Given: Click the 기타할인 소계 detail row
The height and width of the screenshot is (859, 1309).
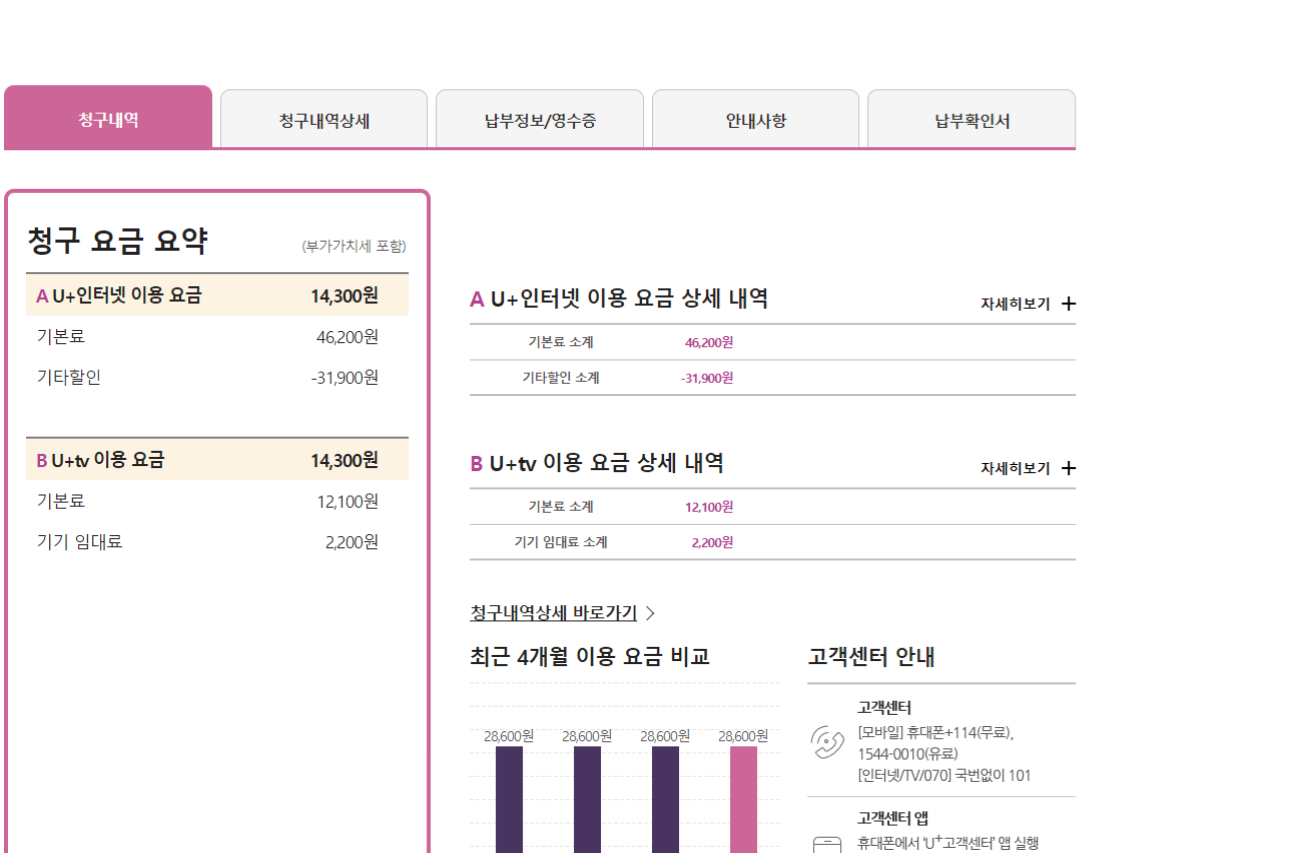Looking at the screenshot, I should click(x=773, y=378).
